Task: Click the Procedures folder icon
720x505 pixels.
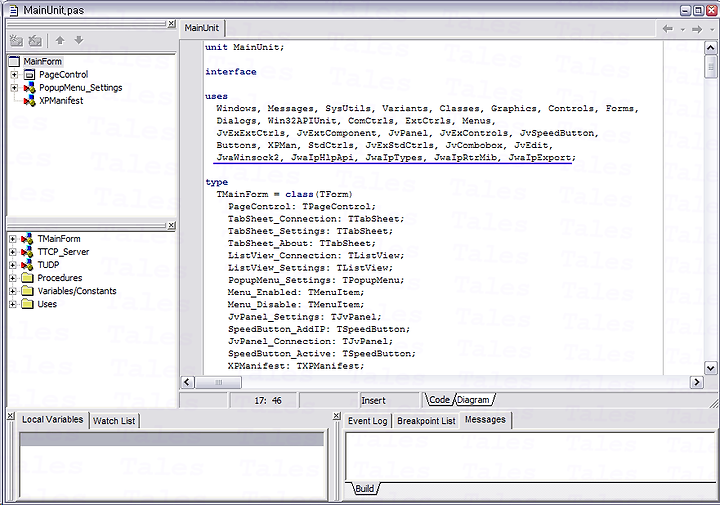Action: coord(28,278)
